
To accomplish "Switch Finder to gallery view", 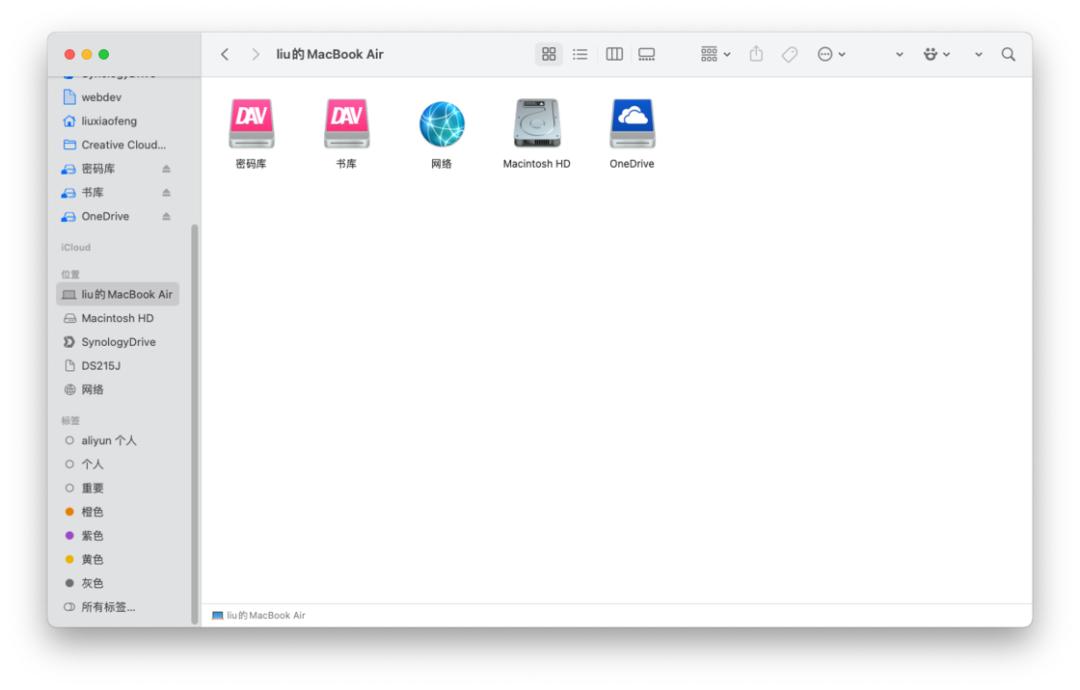I will pyautogui.click(x=647, y=54).
